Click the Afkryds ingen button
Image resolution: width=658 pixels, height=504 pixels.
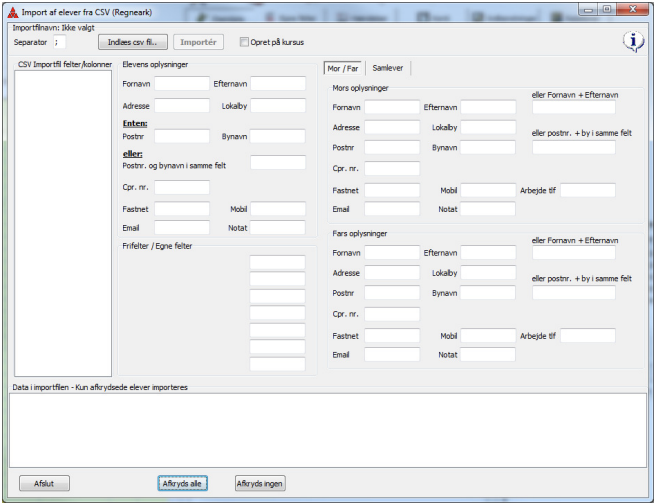[260, 483]
